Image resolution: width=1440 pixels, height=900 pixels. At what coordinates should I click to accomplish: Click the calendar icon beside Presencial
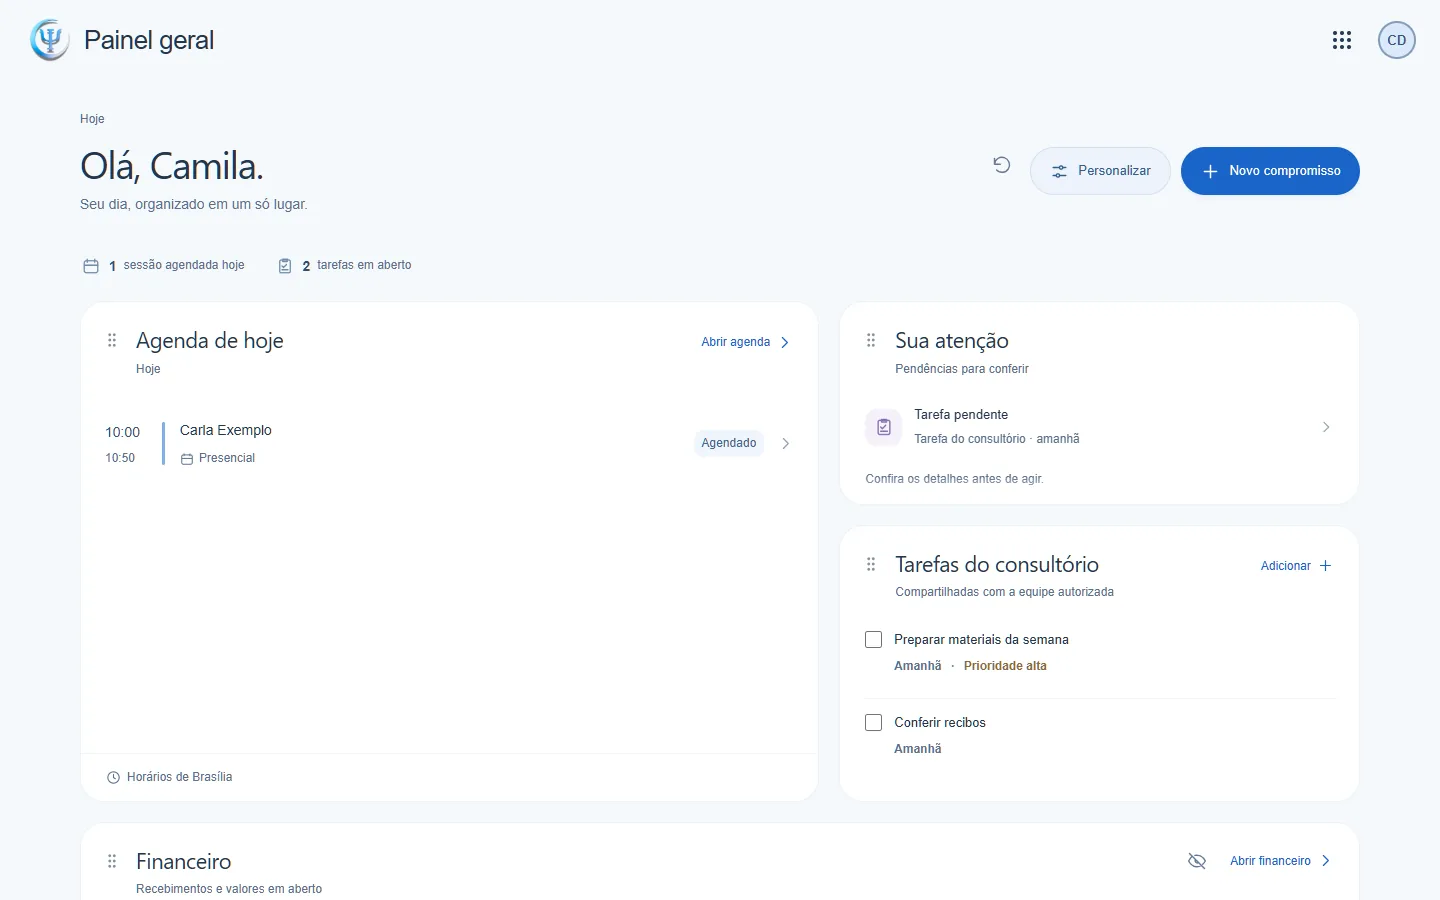(187, 459)
